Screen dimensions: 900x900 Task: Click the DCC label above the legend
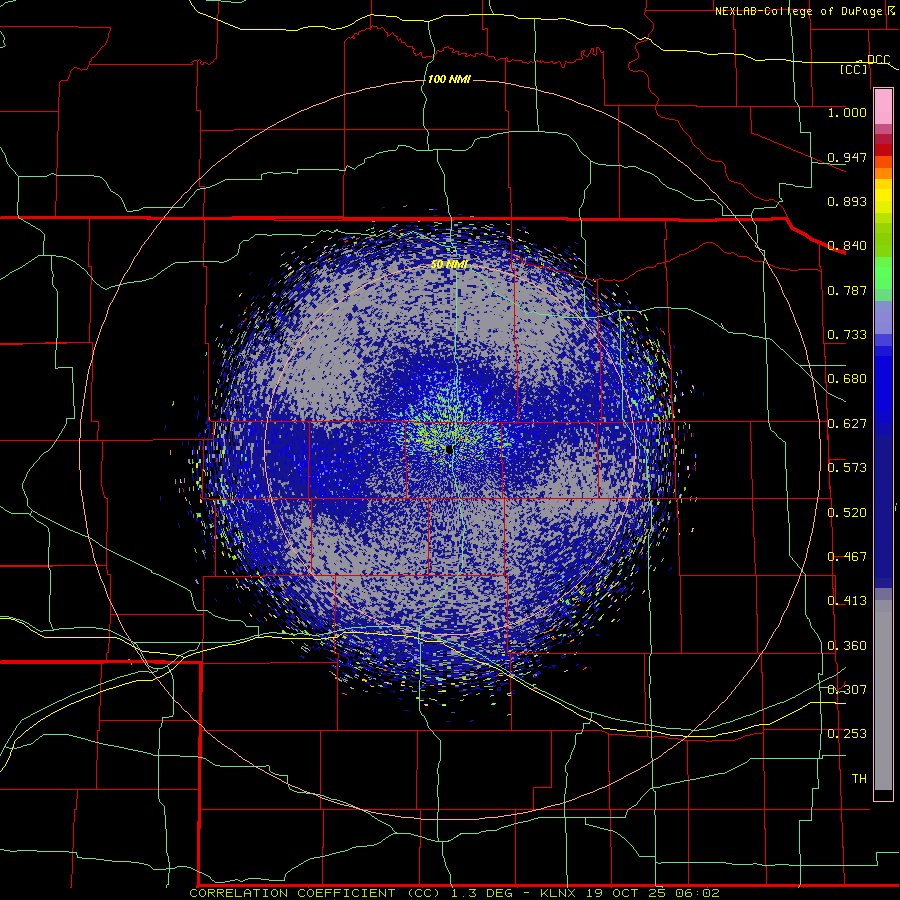click(878, 60)
